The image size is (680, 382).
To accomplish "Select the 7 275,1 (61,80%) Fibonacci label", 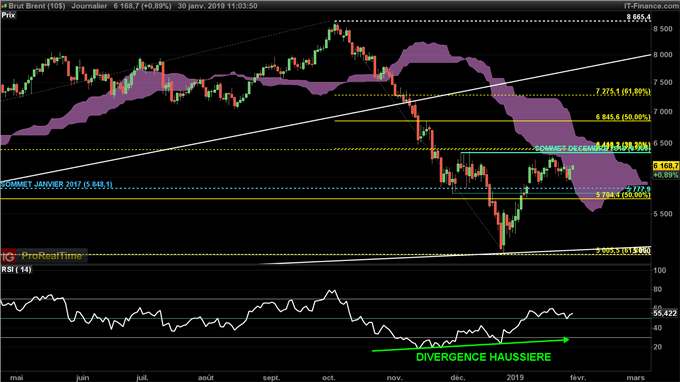I will [623, 91].
